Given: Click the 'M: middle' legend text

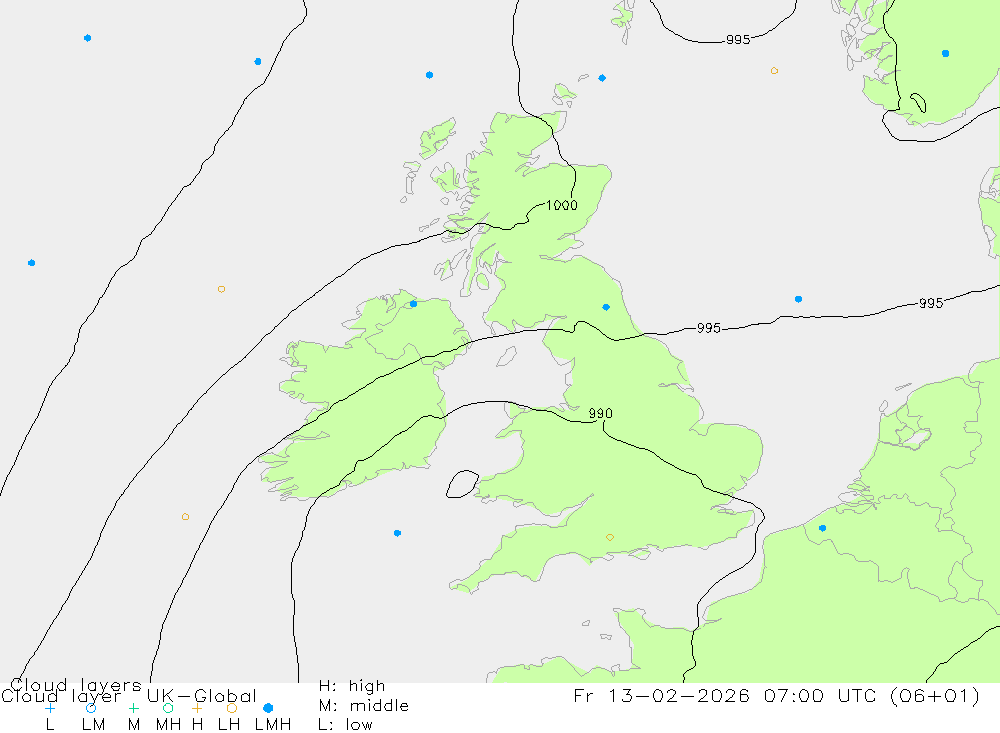Looking at the screenshot, I should pos(364,706).
